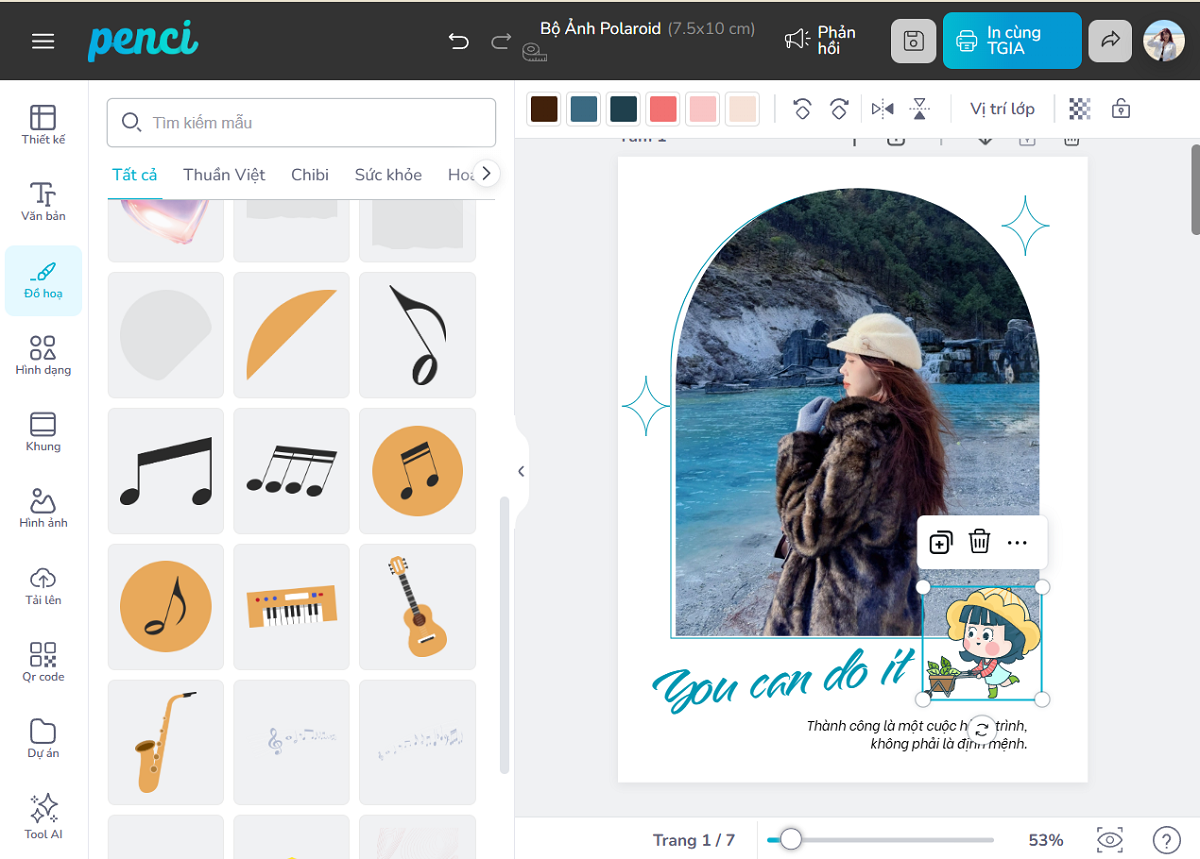Image resolution: width=1200 pixels, height=859 pixels.
Task: Flip the element horizontally
Action: click(x=882, y=109)
